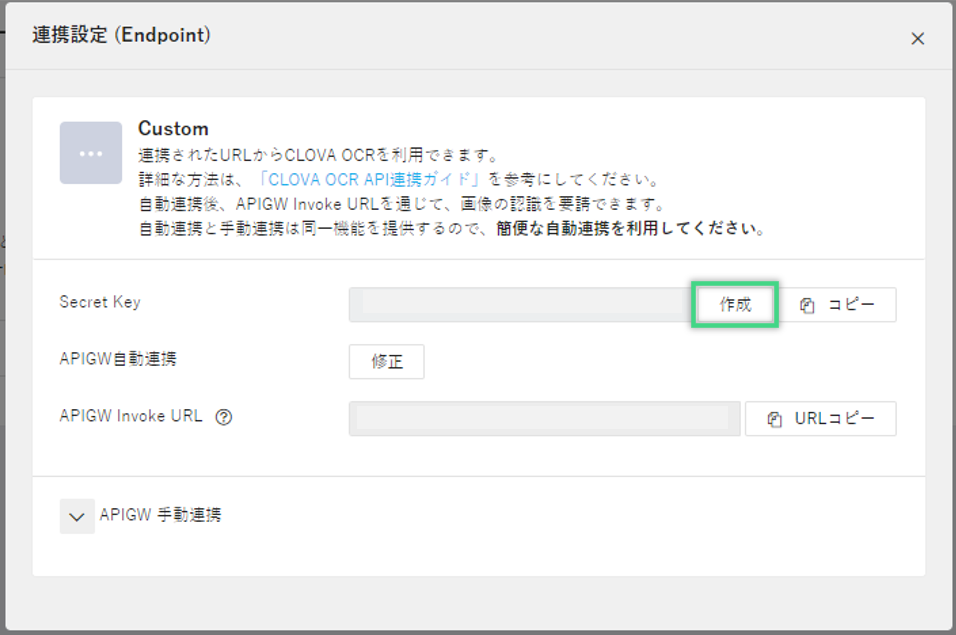
Task: Click the APIGW自動連携 label
Action: click(118, 359)
